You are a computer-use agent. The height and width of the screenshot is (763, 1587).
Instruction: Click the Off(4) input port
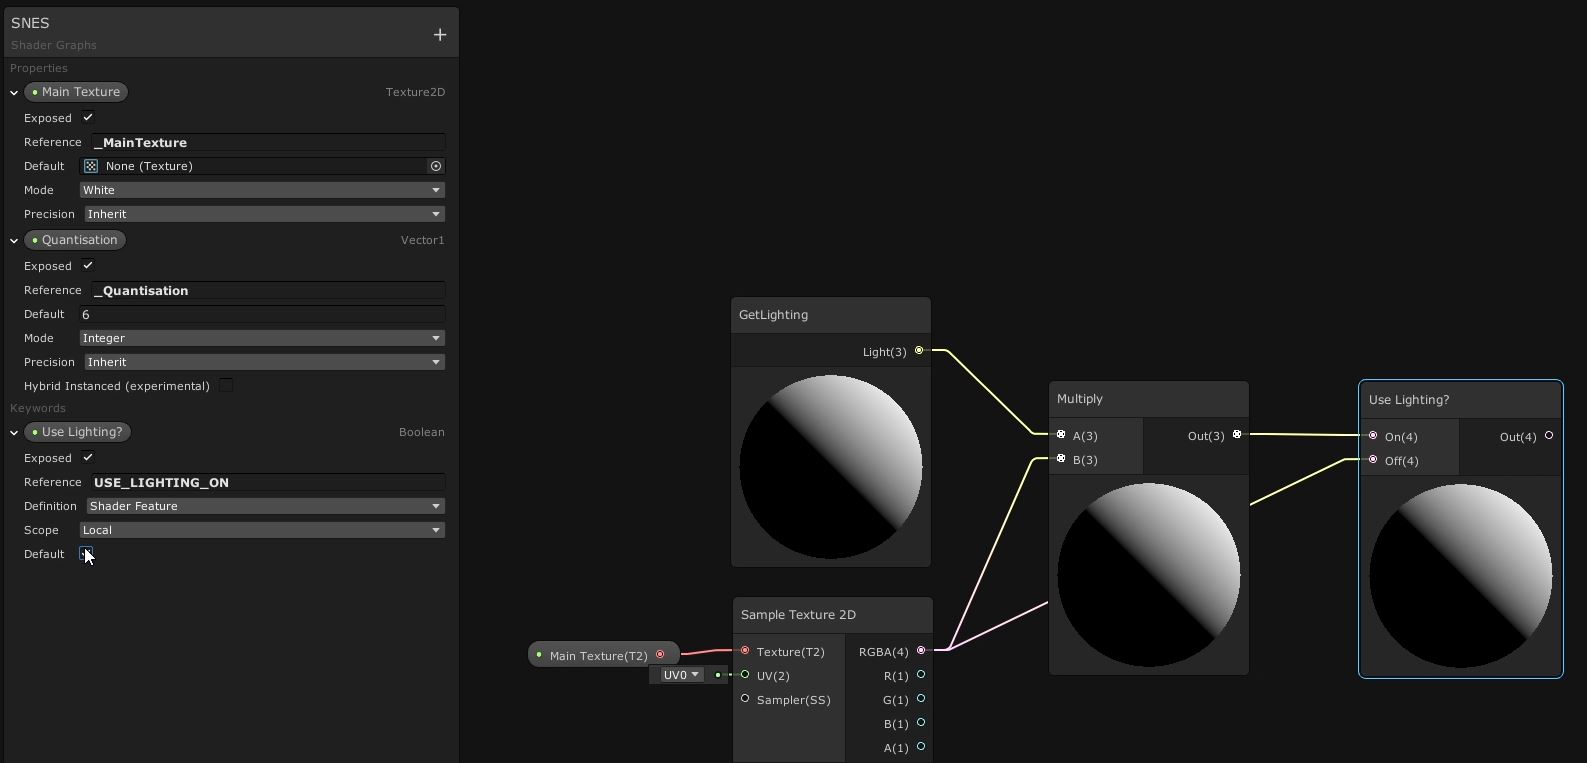(1373, 460)
